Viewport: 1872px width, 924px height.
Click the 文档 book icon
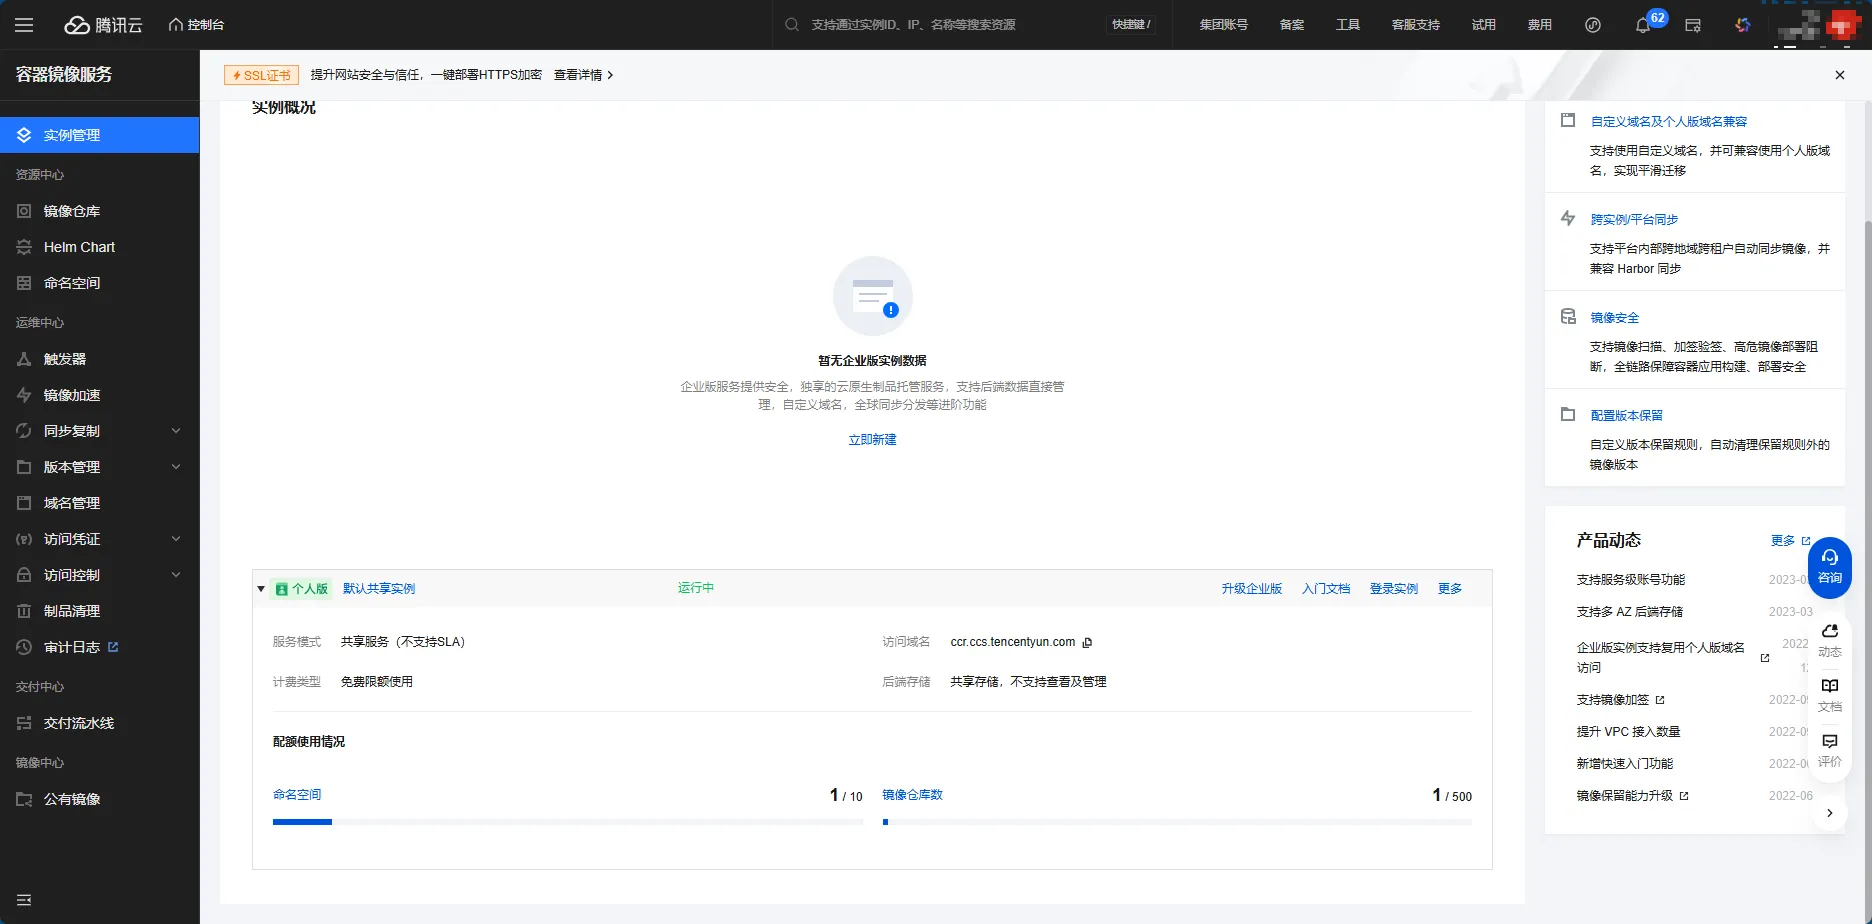click(x=1829, y=694)
